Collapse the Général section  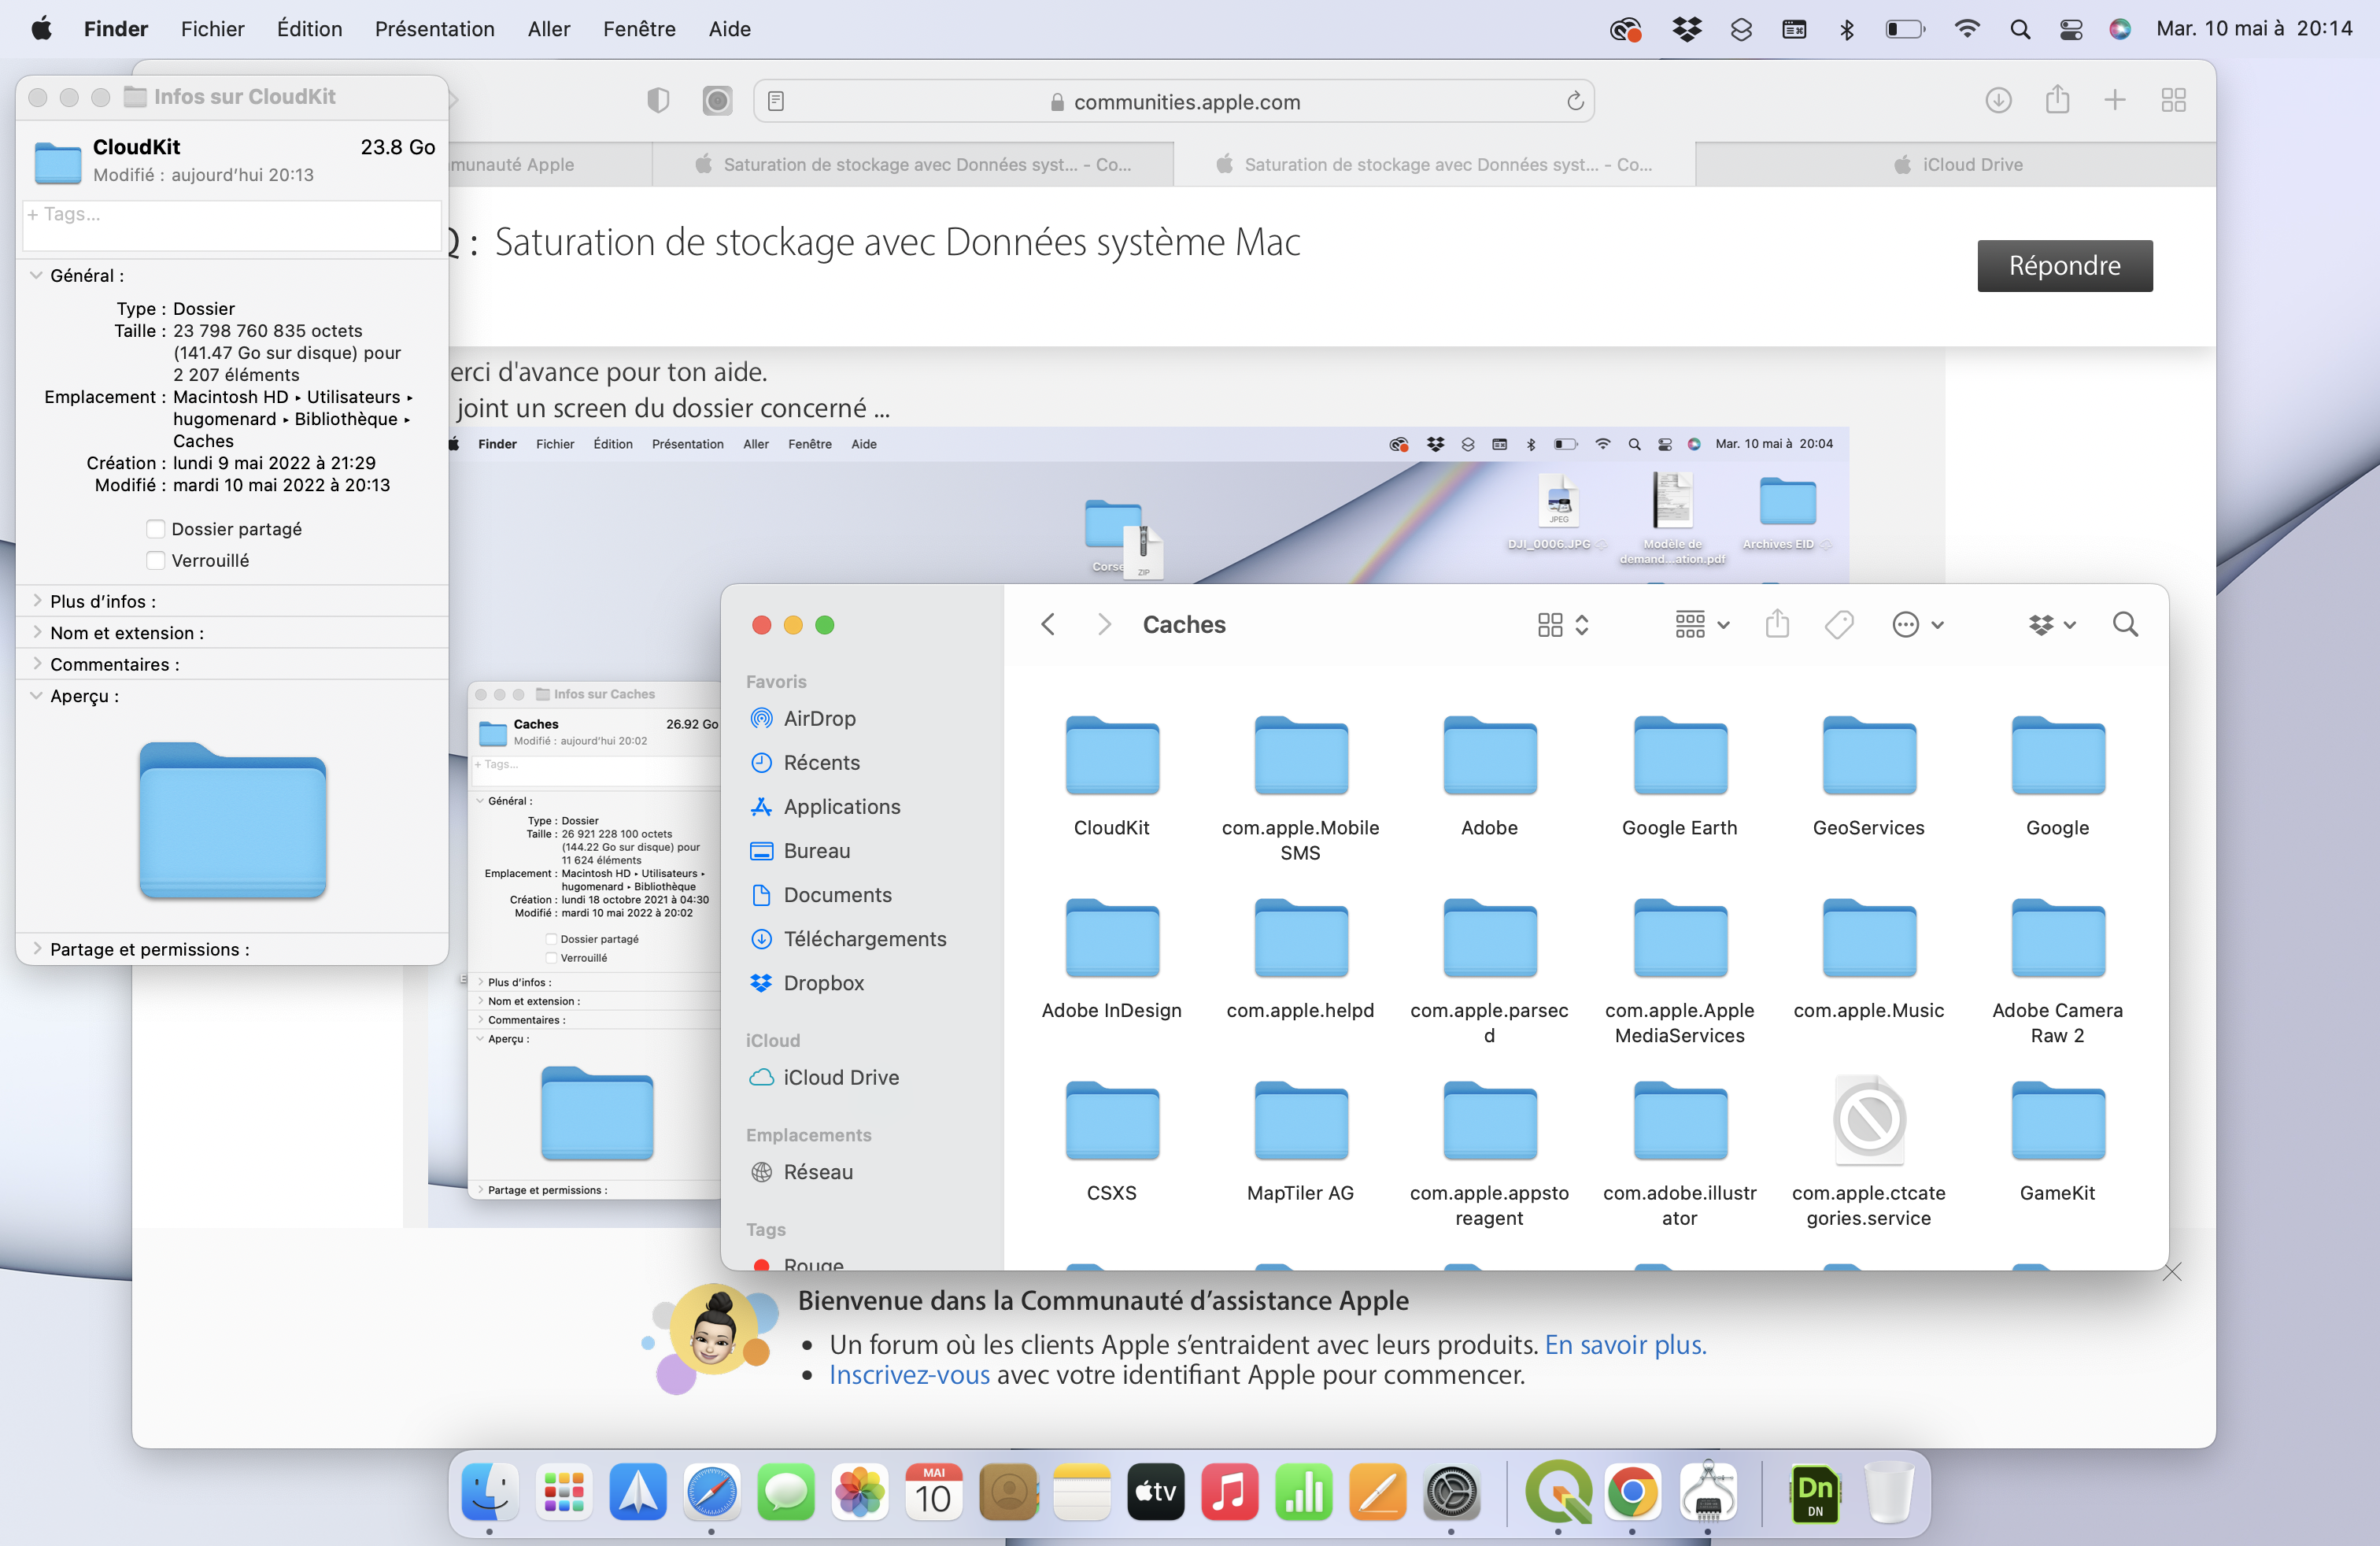[x=37, y=275]
